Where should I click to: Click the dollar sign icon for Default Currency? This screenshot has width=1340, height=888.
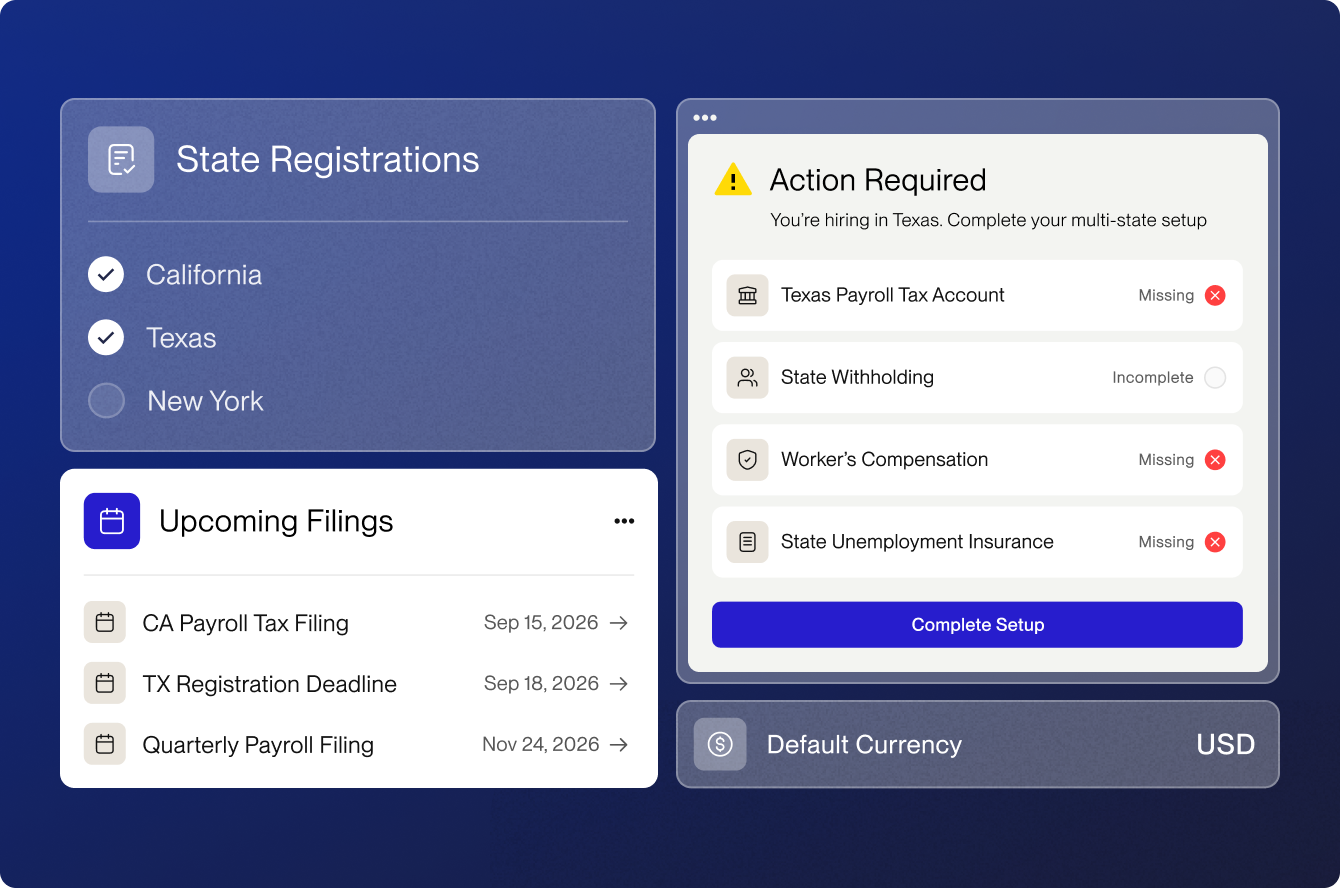[x=720, y=744]
